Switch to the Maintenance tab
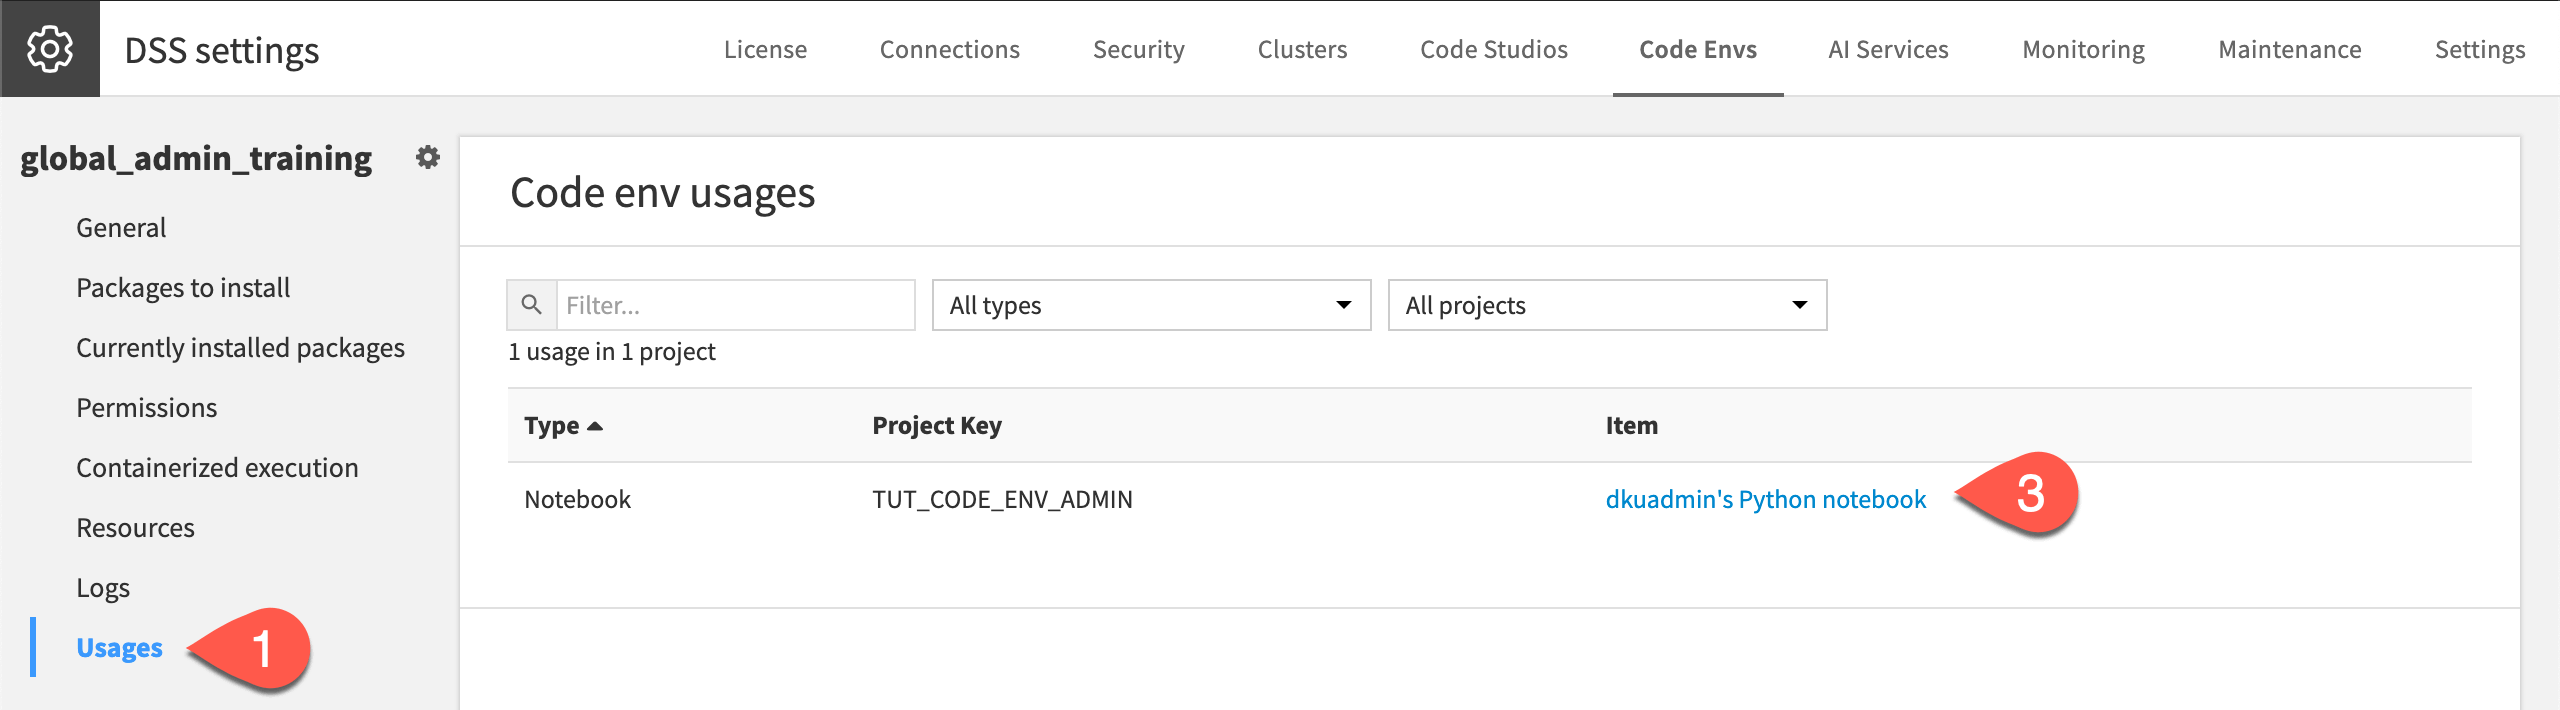2560x710 pixels. (x=2289, y=49)
